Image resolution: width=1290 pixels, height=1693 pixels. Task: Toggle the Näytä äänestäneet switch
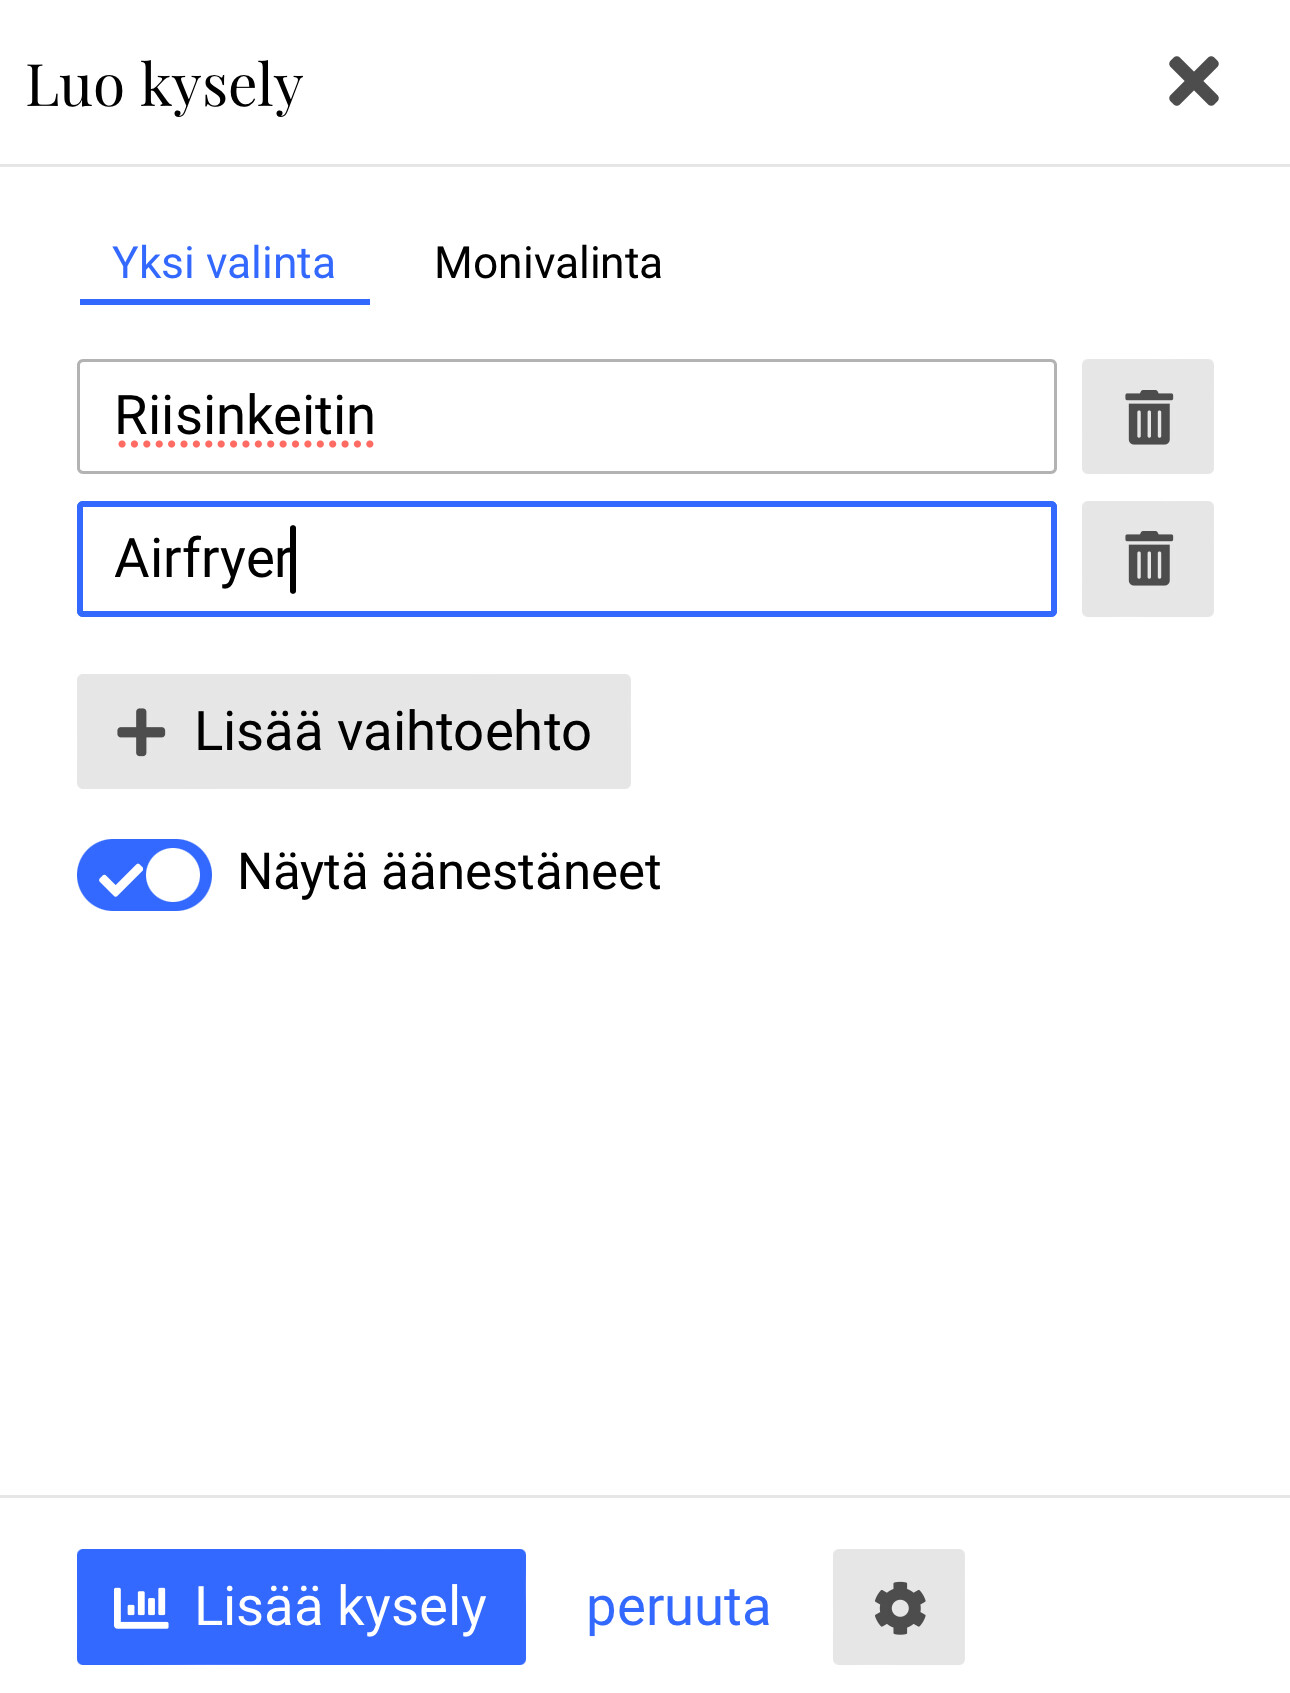pos(145,875)
